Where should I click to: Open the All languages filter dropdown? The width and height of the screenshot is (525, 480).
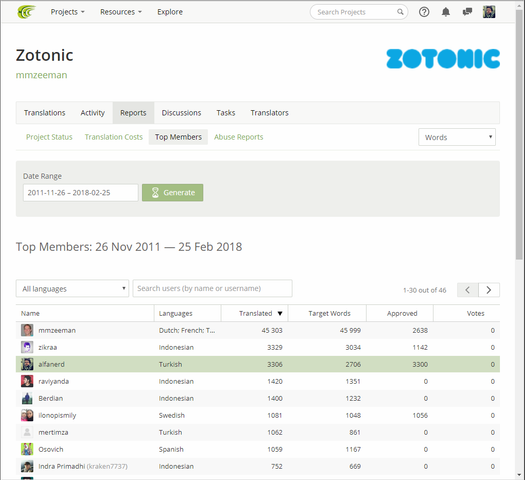coord(72,289)
